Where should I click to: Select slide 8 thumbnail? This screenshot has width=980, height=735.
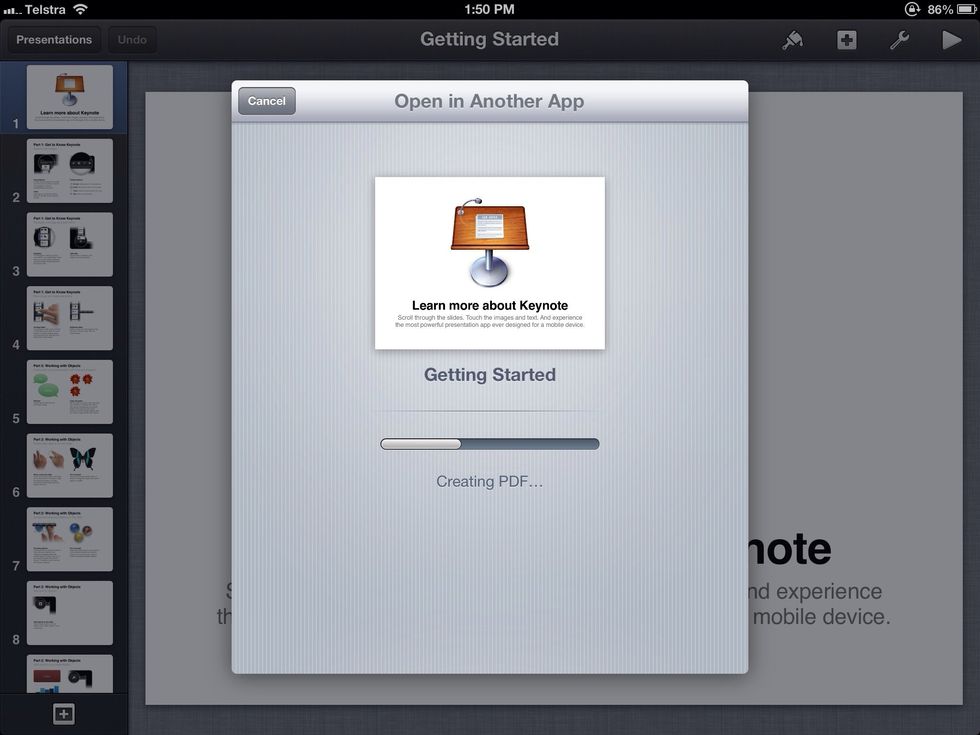pyautogui.click(x=69, y=613)
